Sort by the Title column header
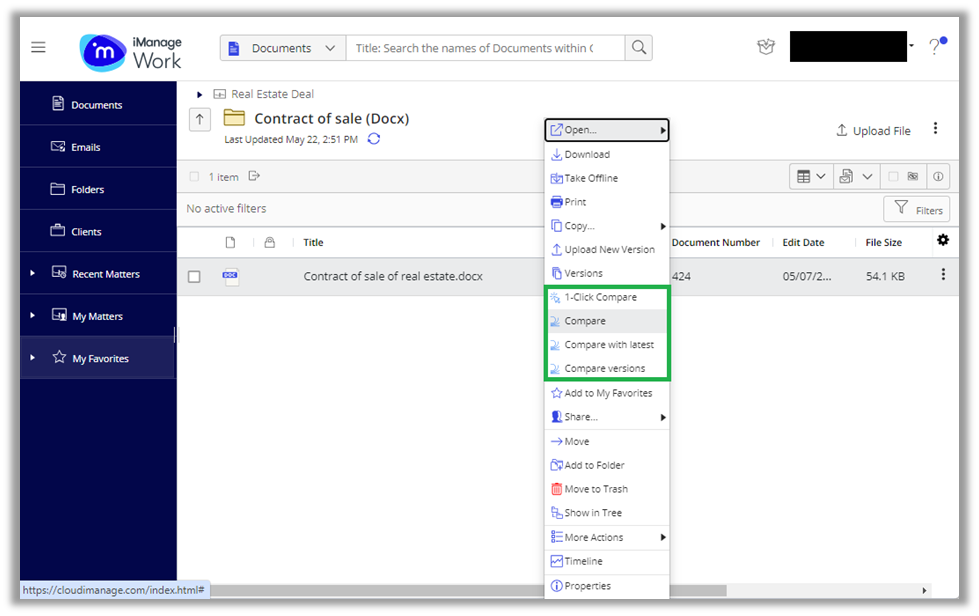 tap(313, 243)
